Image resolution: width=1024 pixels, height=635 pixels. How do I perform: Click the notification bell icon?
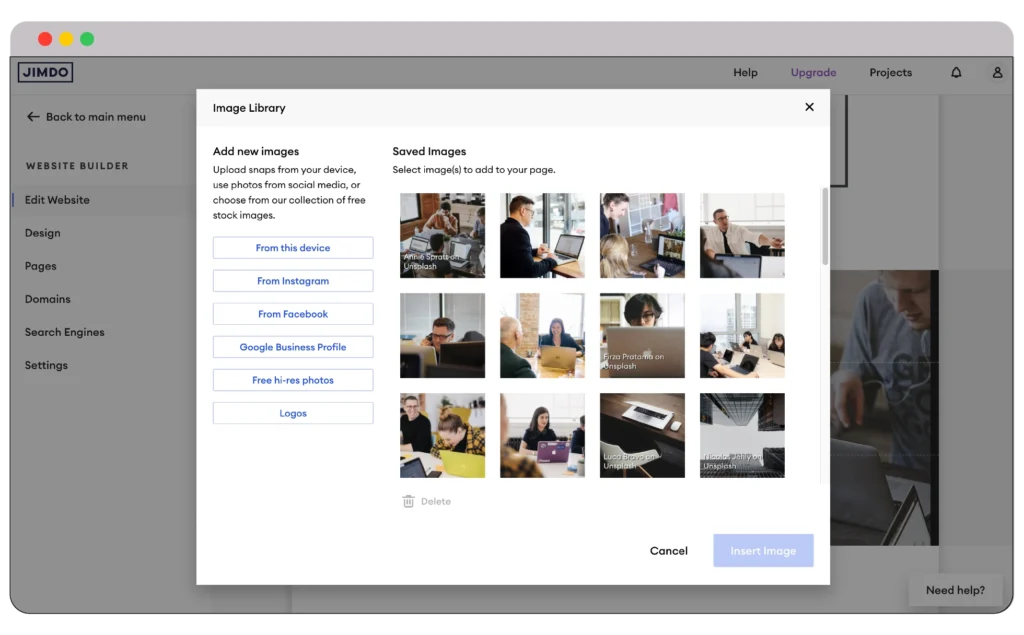[x=956, y=73]
